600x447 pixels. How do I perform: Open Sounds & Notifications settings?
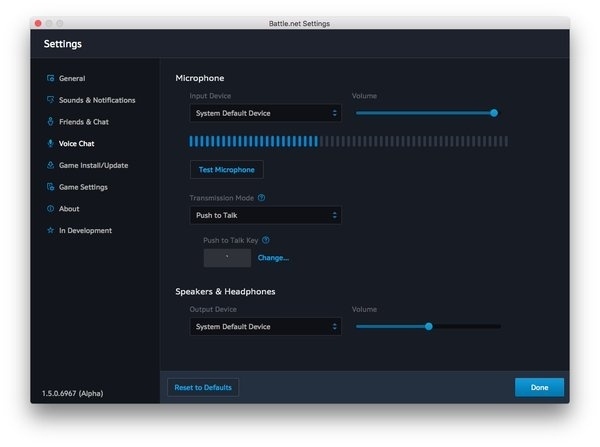pyautogui.click(x=97, y=100)
